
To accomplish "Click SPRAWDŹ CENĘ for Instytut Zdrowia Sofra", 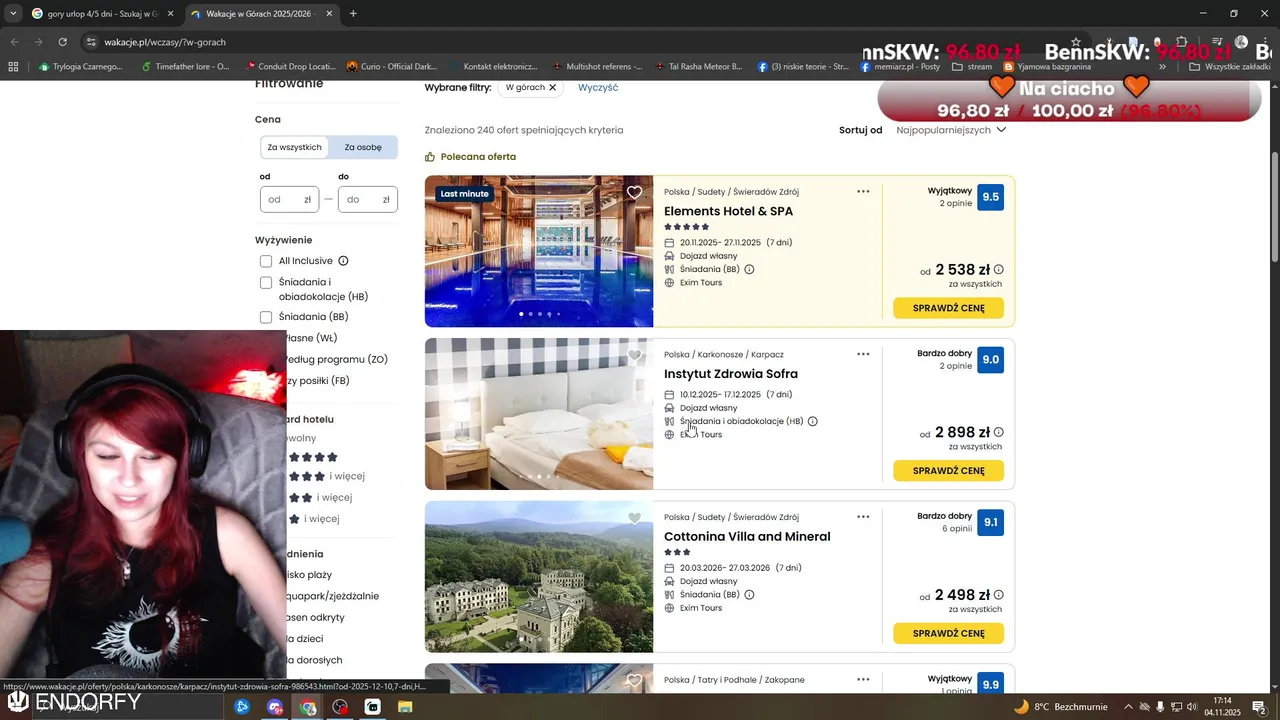I will 948,471.
